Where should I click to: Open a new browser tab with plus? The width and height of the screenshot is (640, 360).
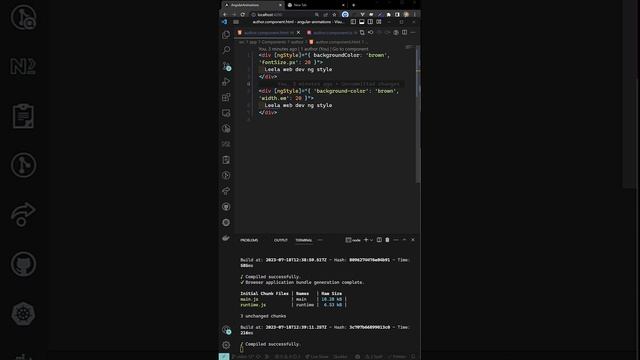(x=353, y=5)
